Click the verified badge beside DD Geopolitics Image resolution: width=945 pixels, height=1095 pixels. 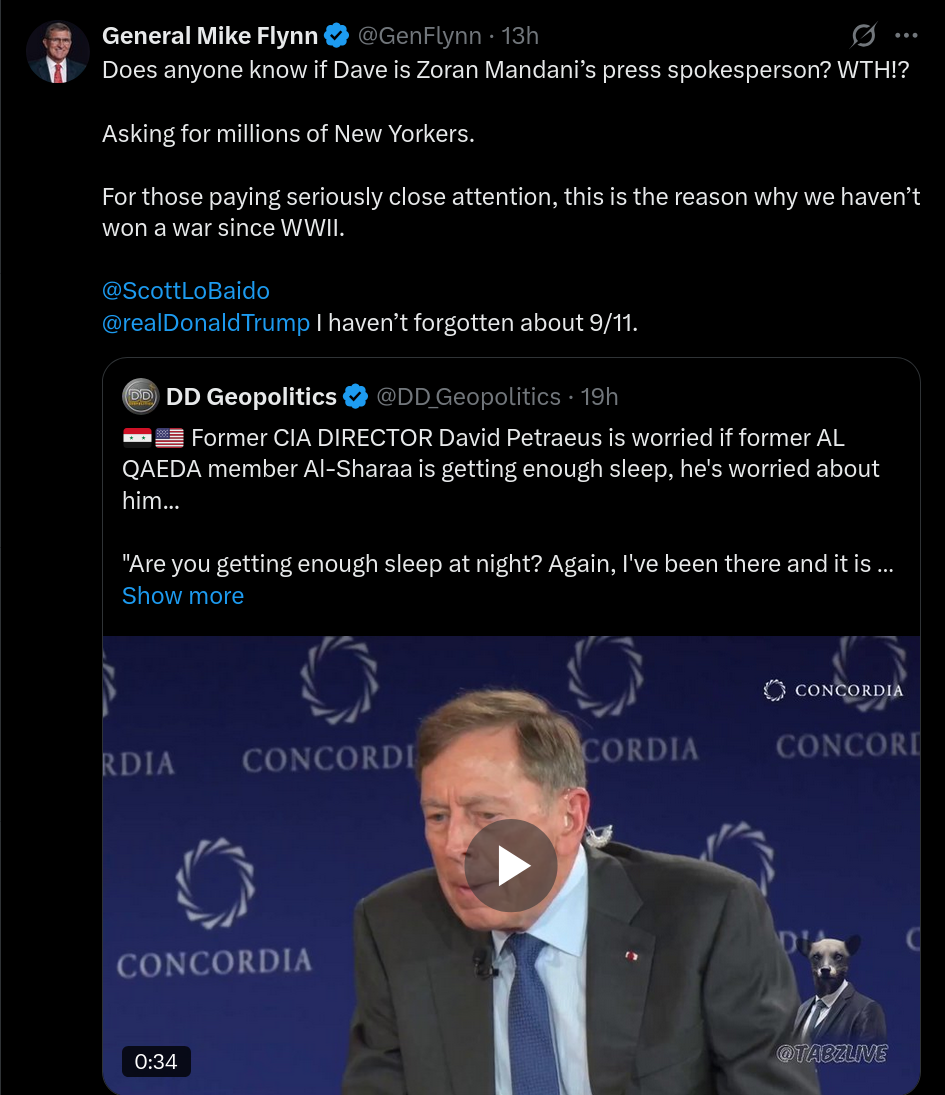point(356,397)
